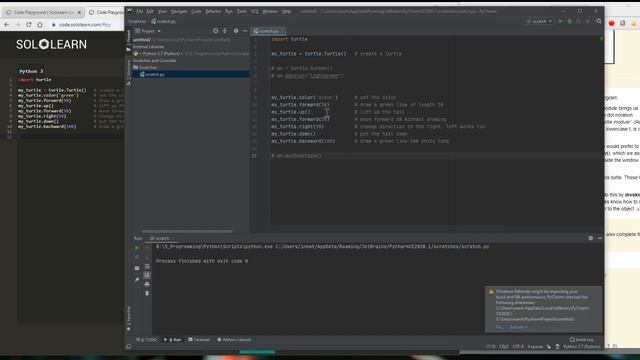Select Scratches and Consoles tree node
The width and height of the screenshot is (640, 360).
coord(154,60)
